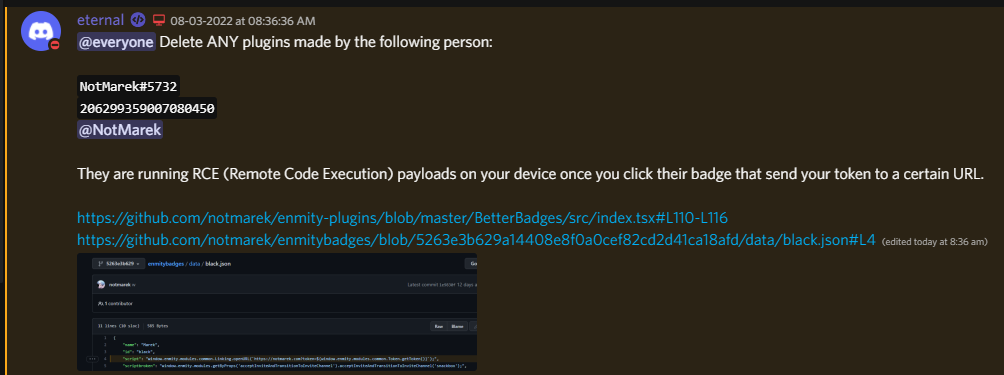
Task: Open eternal's Discord avatar profile
Action: (x=41, y=30)
